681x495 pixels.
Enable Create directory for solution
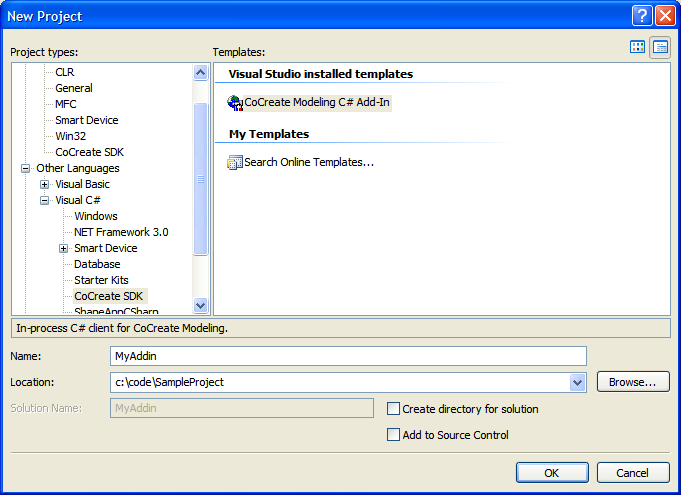point(393,409)
